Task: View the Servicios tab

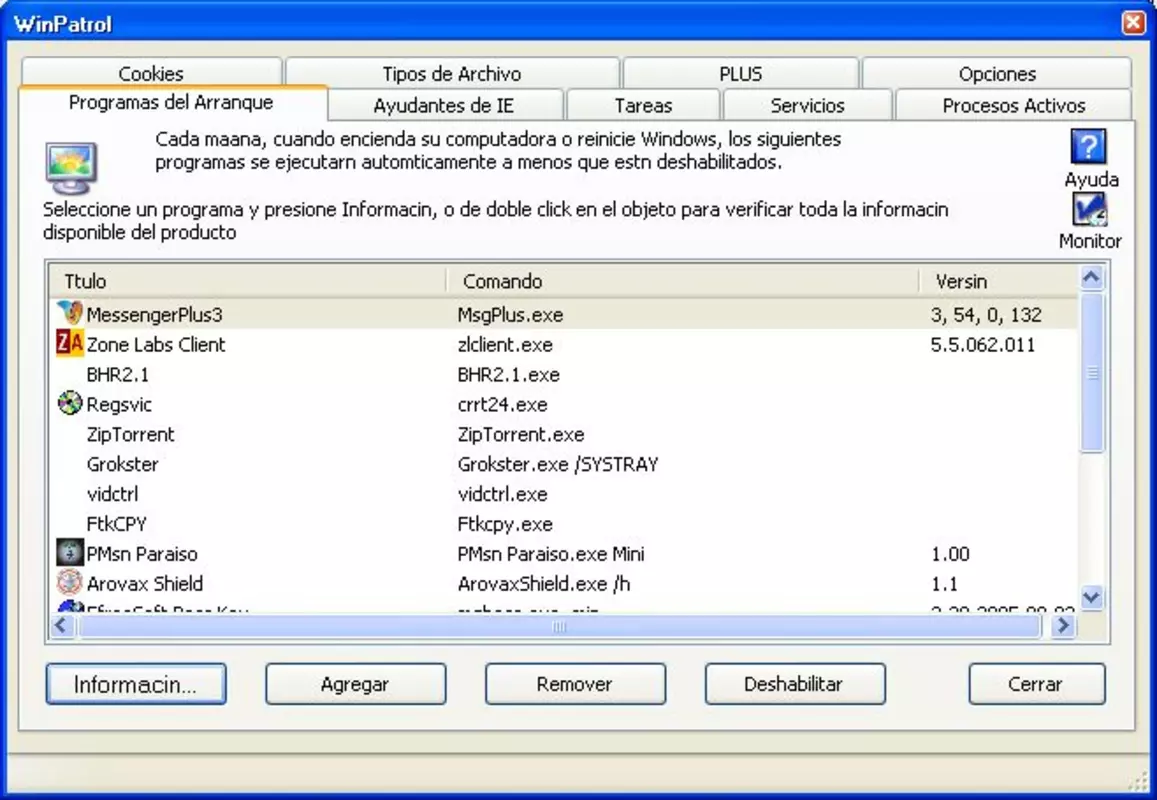Action: click(807, 106)
